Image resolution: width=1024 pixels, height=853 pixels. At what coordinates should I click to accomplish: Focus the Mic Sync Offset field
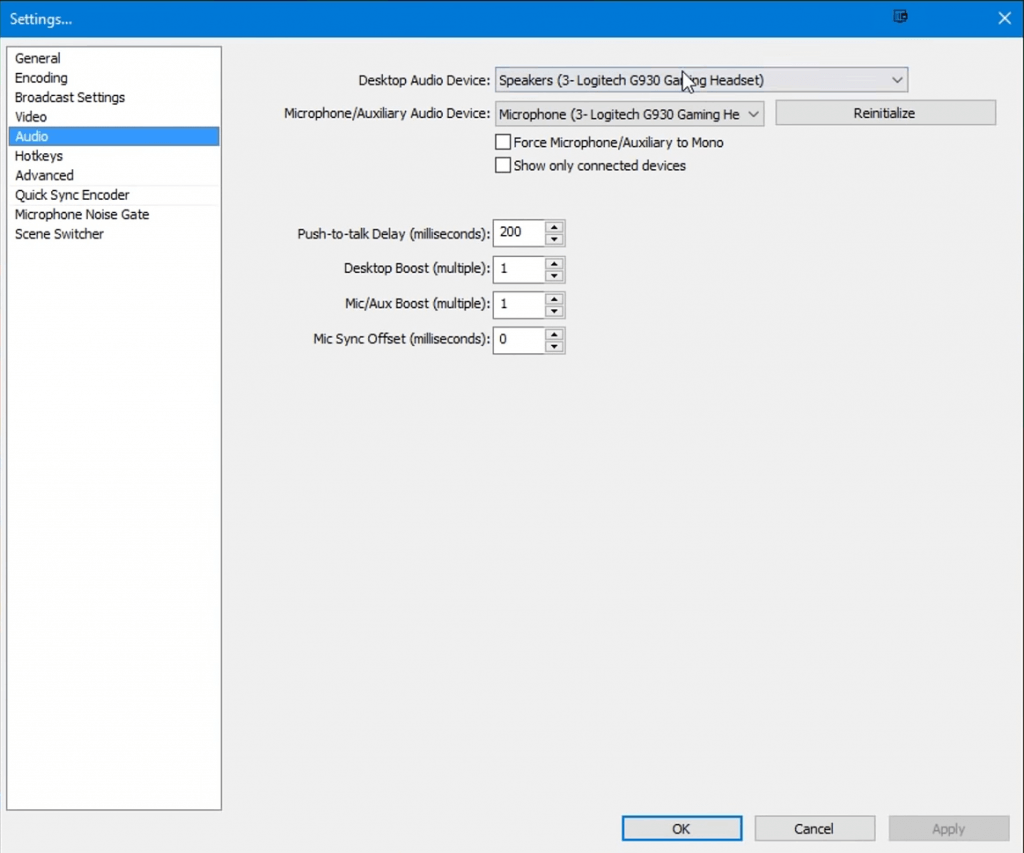coord(519,340)
